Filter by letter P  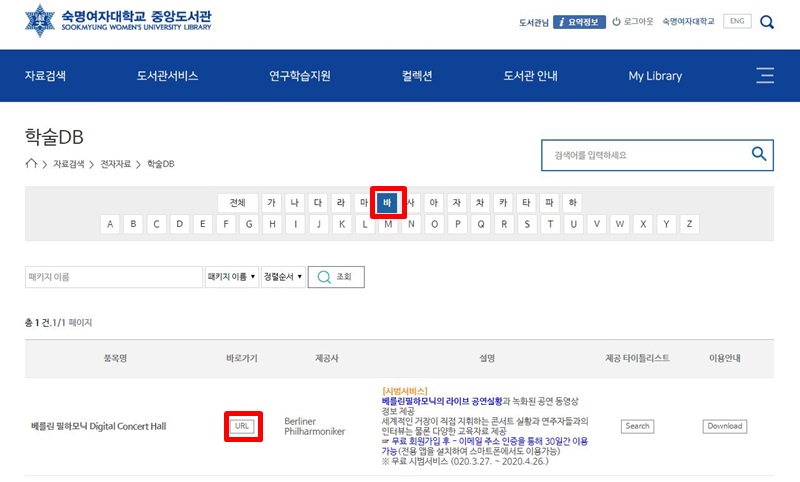coord(458,224)
